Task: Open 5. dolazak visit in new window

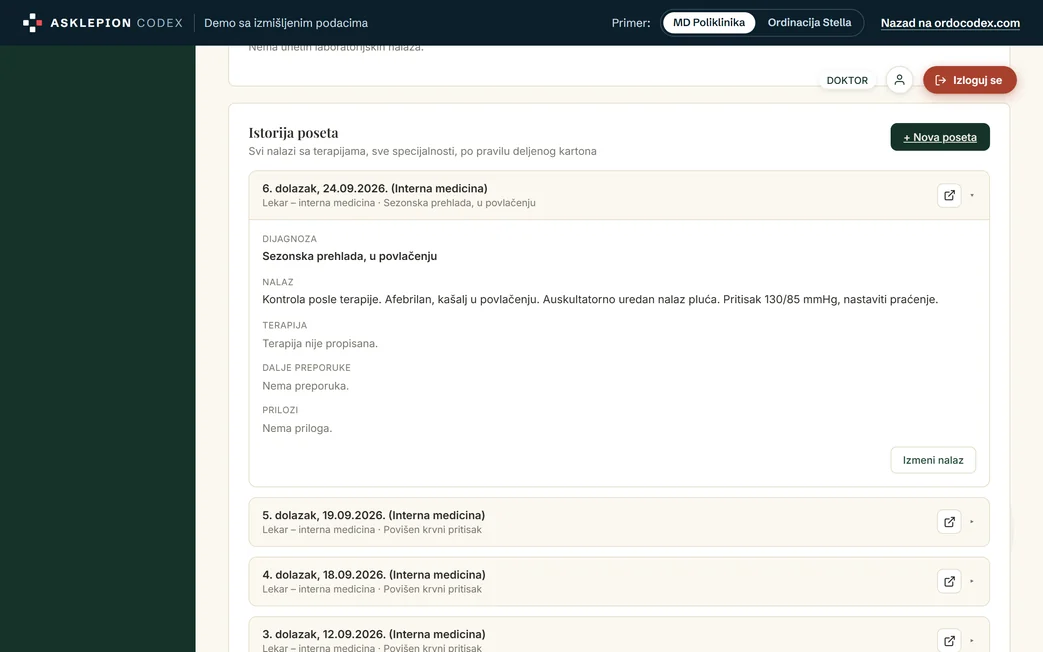Action: tap(949, 522)
